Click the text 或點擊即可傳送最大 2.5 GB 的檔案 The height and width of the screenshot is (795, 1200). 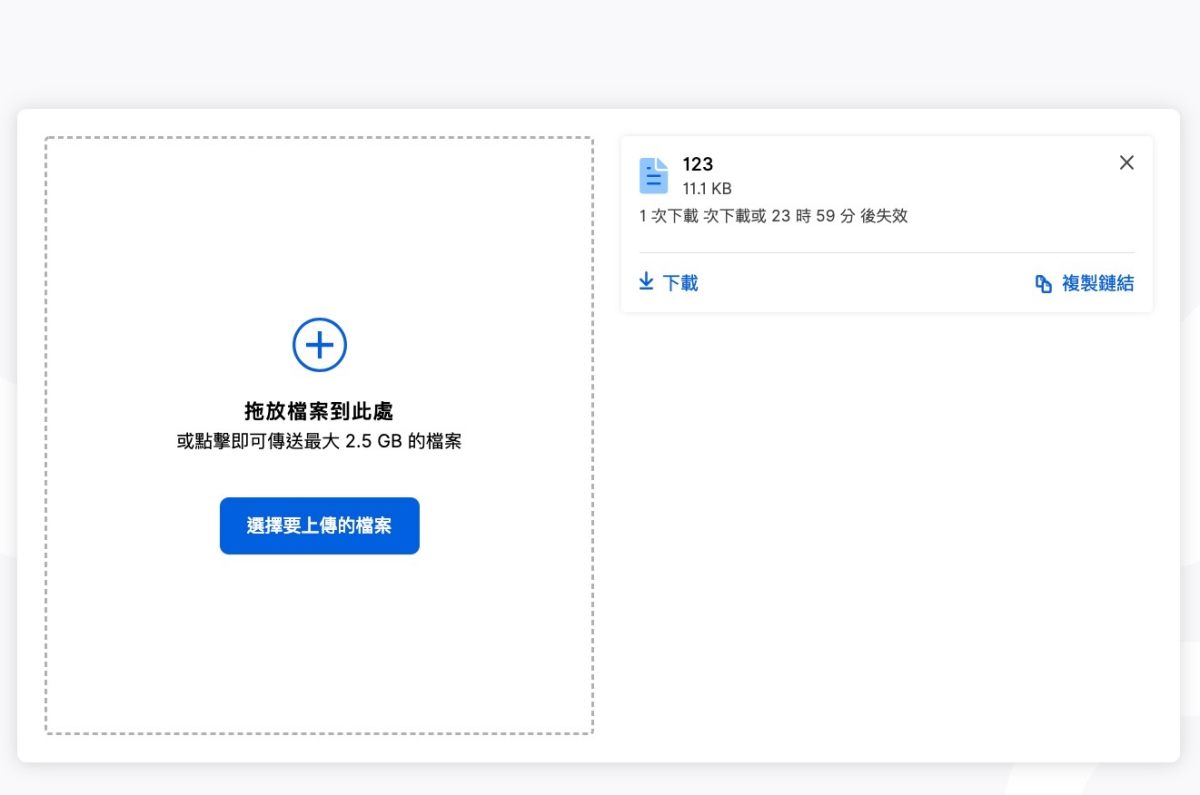319,441
